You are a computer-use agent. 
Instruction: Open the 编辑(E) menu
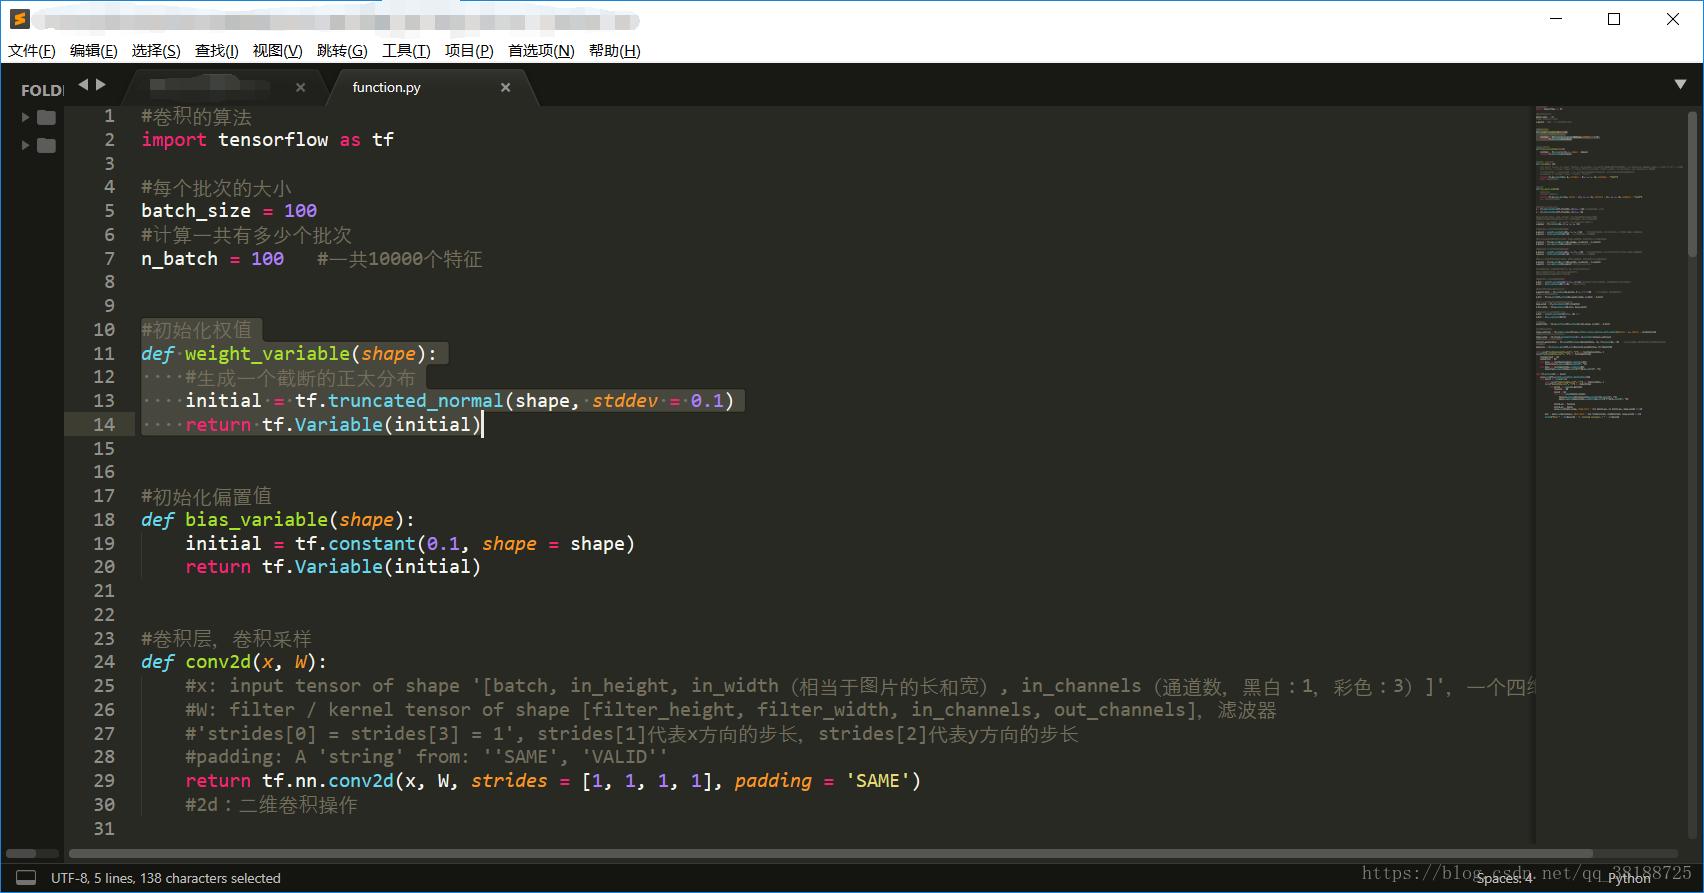[93, 51]
